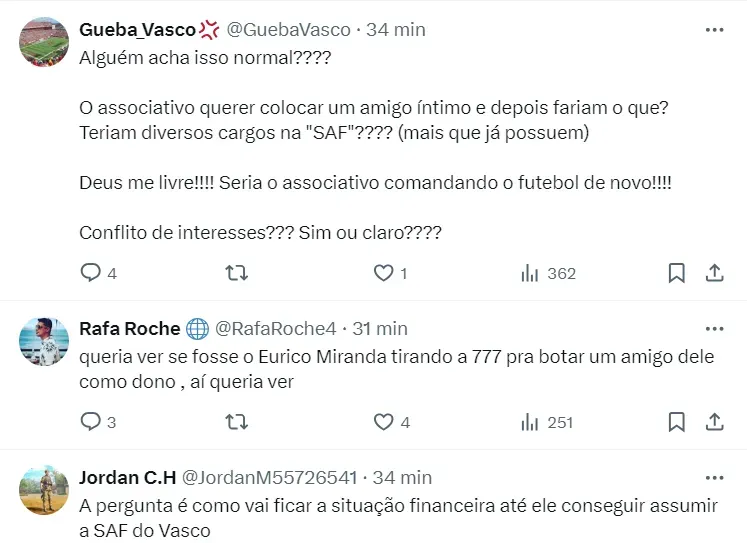Viewport: 747px width, 543px height.
Task: Like Gueba_Vasco's tweet
Action: tap(383, 273)
